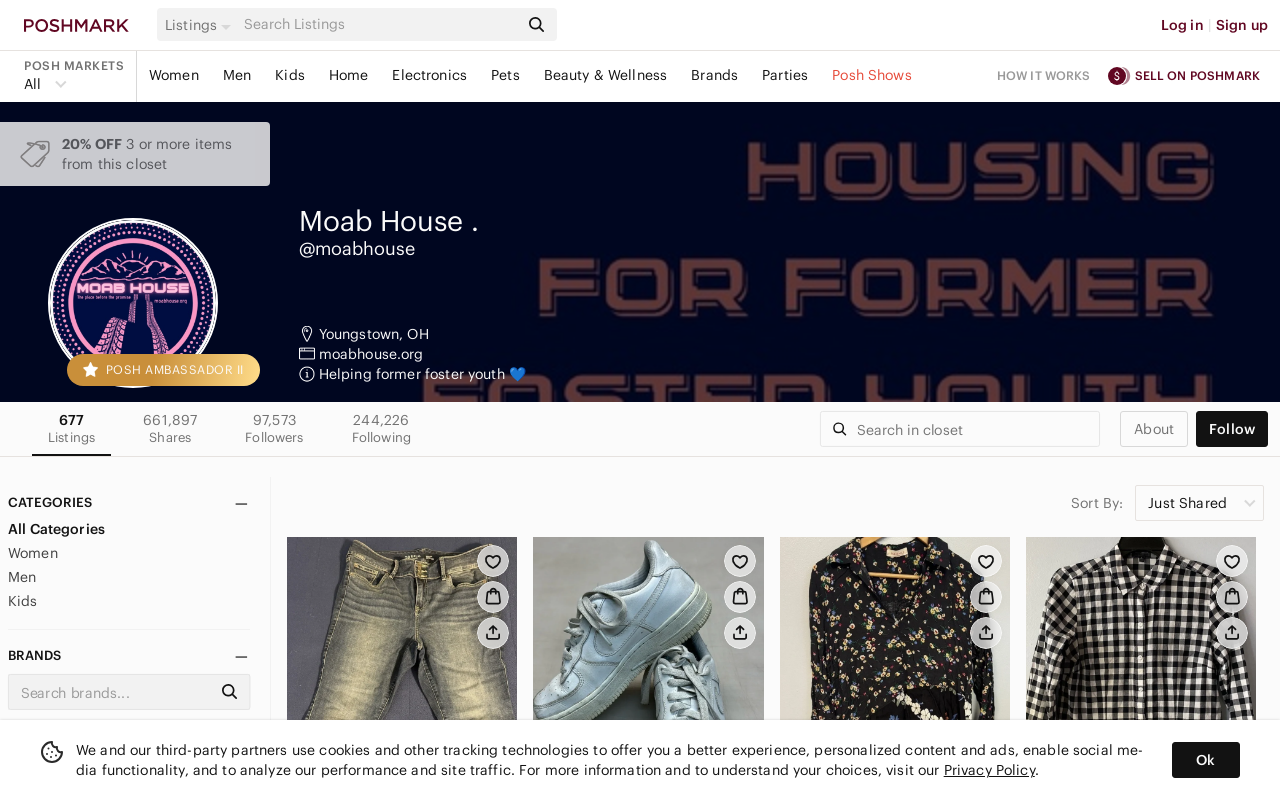Click the cookie icon in consent banner

pyautogui.click(x=52, y=752)
